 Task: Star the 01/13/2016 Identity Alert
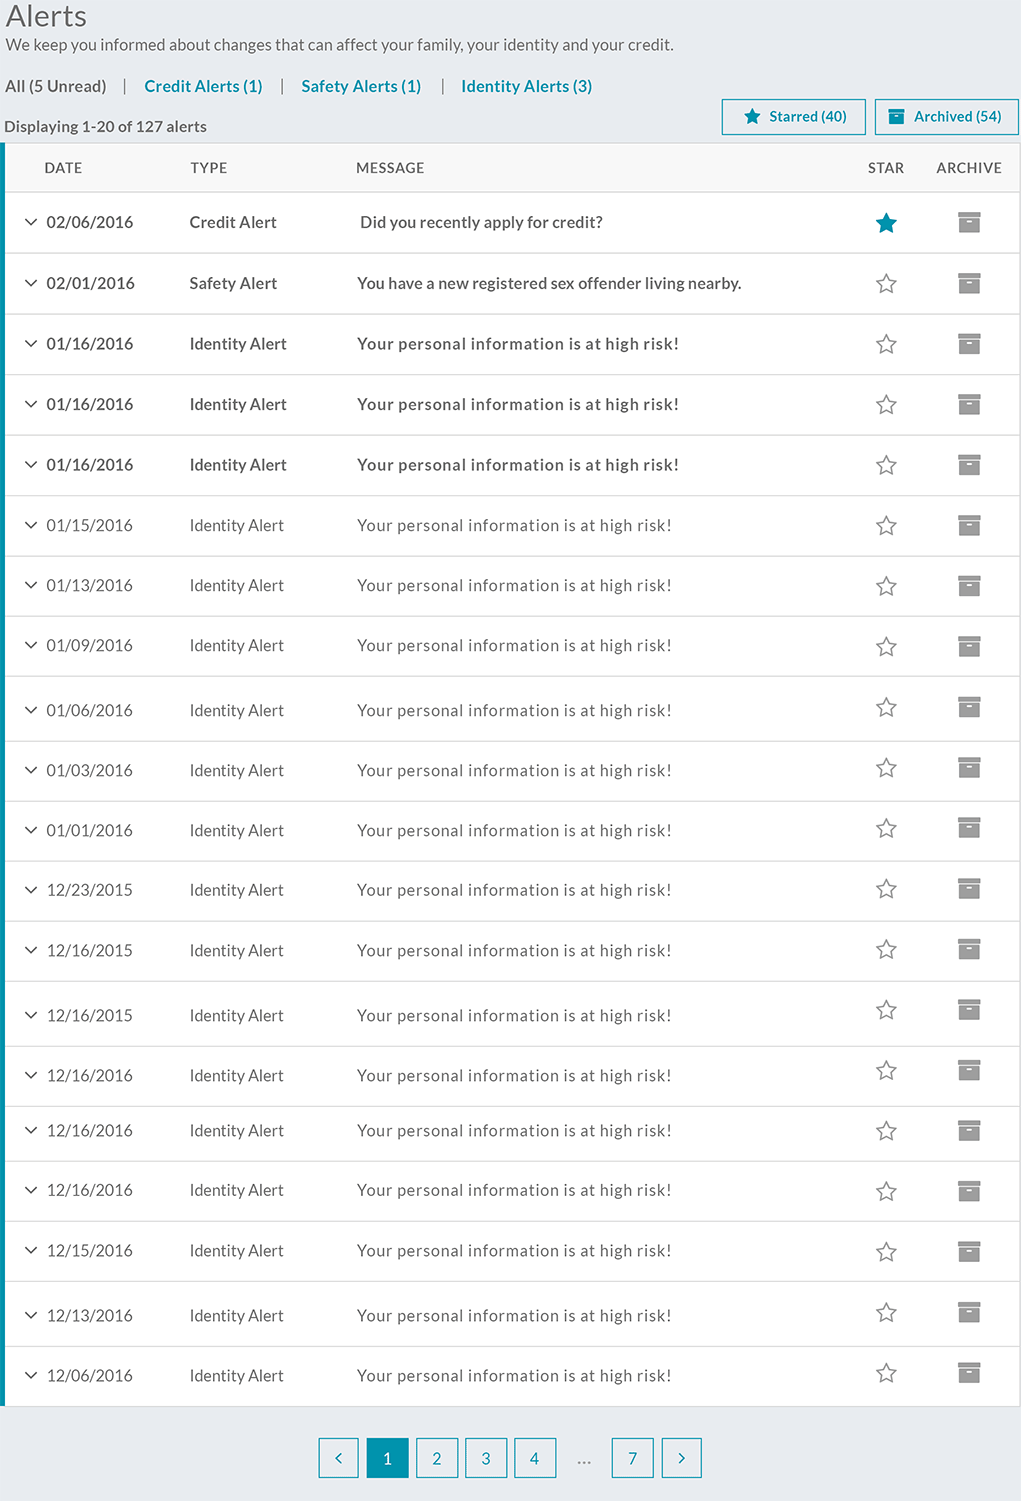(x=886, y=586)
